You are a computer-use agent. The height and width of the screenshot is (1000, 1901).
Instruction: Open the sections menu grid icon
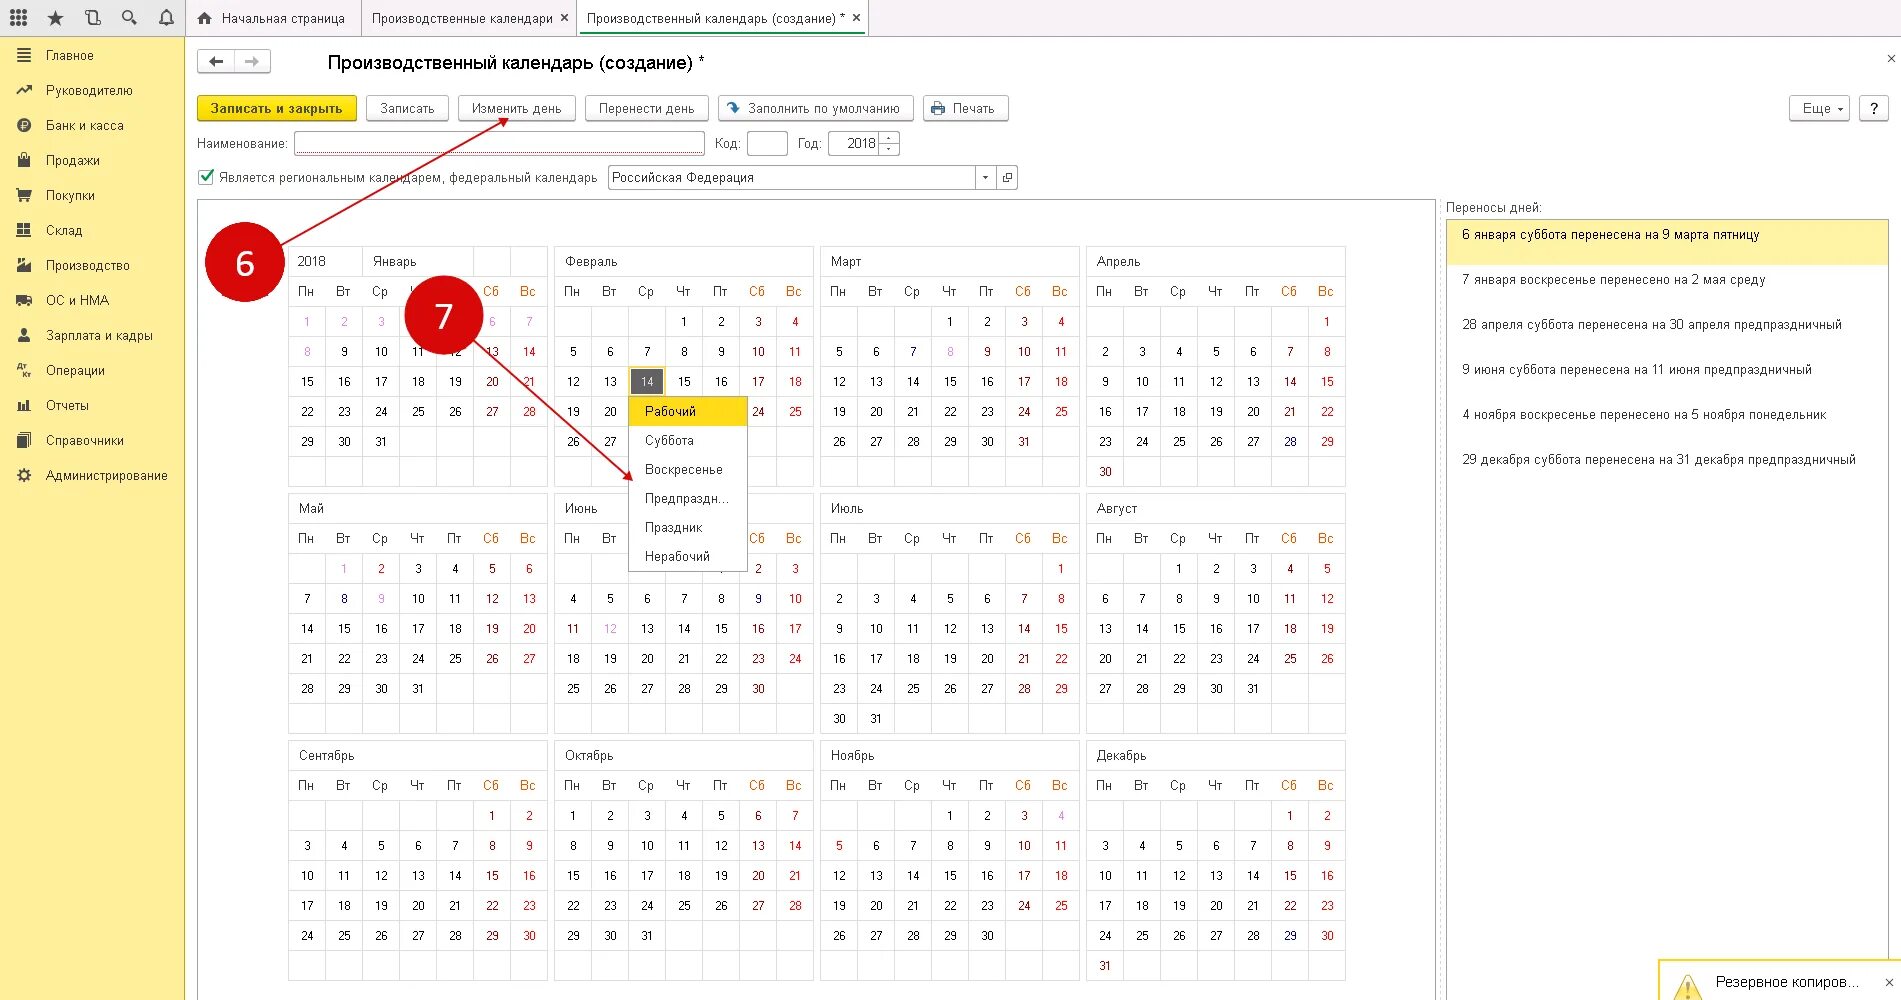pos(18,18)
